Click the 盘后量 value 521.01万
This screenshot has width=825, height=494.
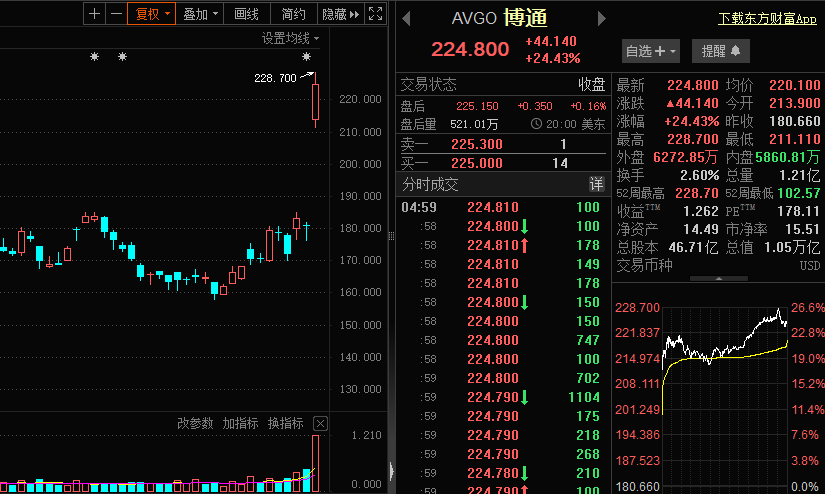tap(474, 124)
